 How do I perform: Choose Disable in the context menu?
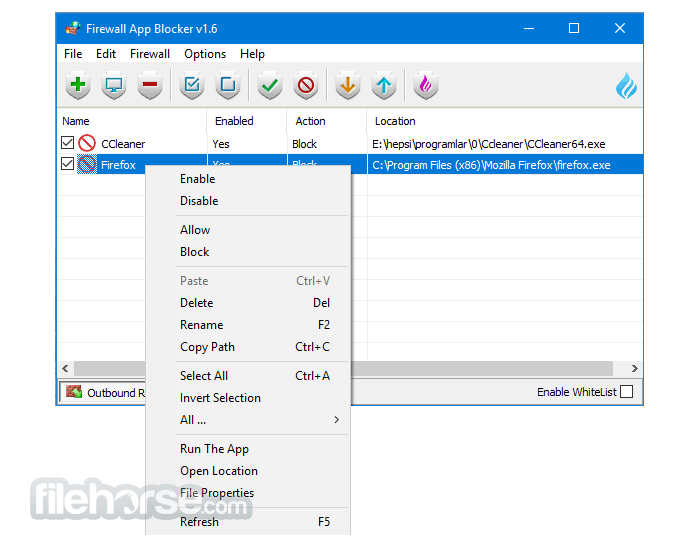[x=248, y=201]
